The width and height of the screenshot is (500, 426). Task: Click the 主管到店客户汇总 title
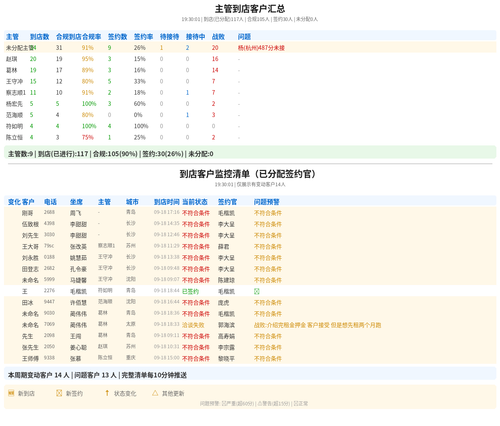click(x=250, y=9)
